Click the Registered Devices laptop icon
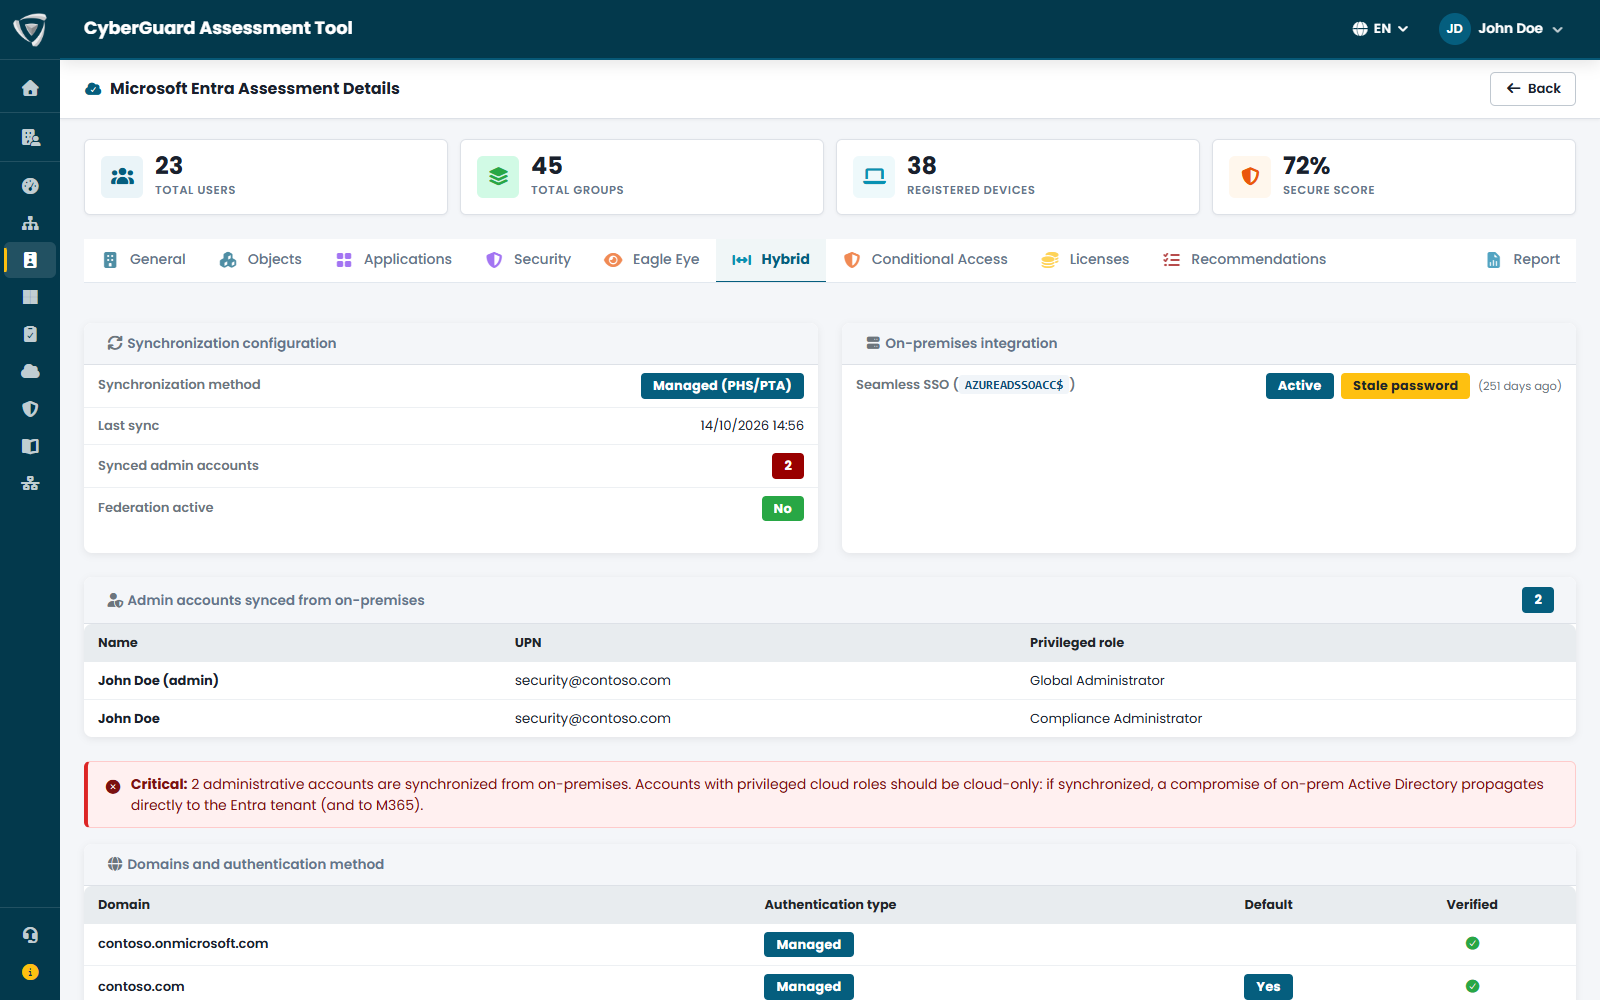Viewport: 1600px width, 1000px height. tap(874, 177)
